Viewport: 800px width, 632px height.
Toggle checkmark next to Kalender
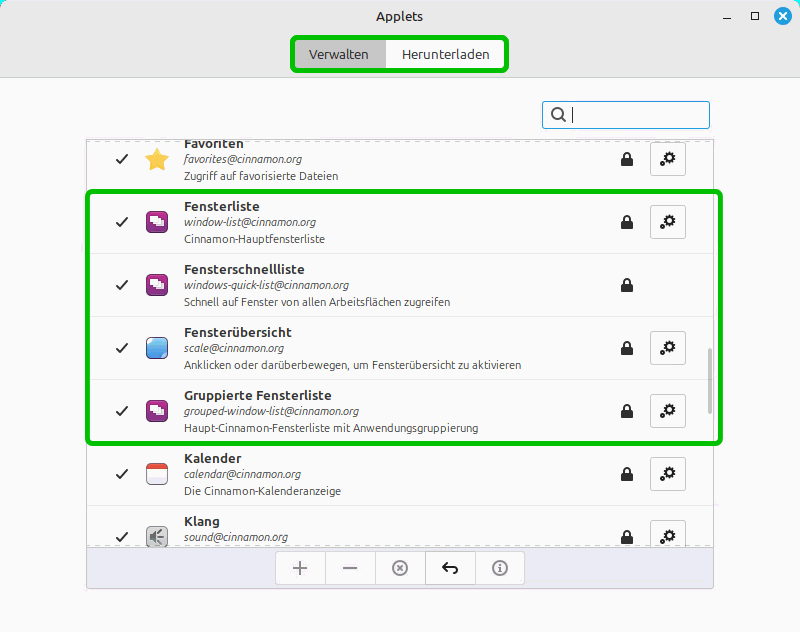(x=122, y=474)
